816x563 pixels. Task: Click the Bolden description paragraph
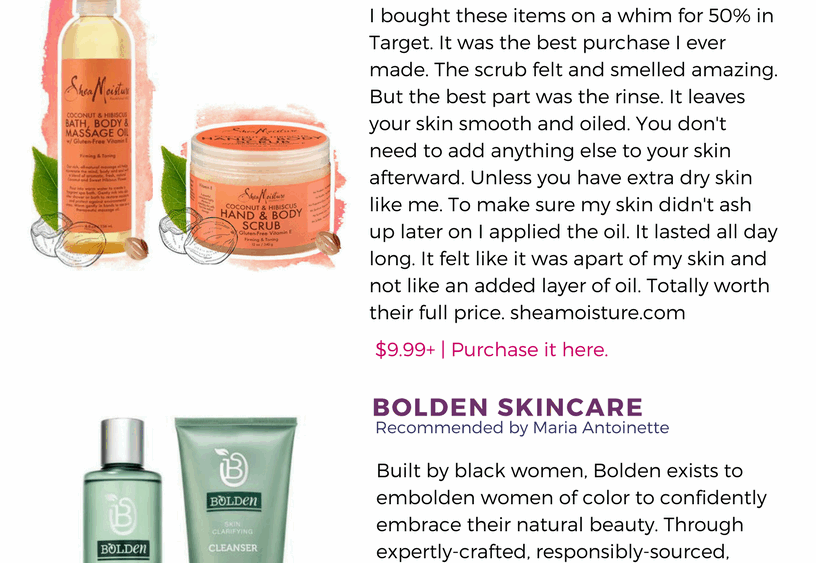click(x=571, y=511)
